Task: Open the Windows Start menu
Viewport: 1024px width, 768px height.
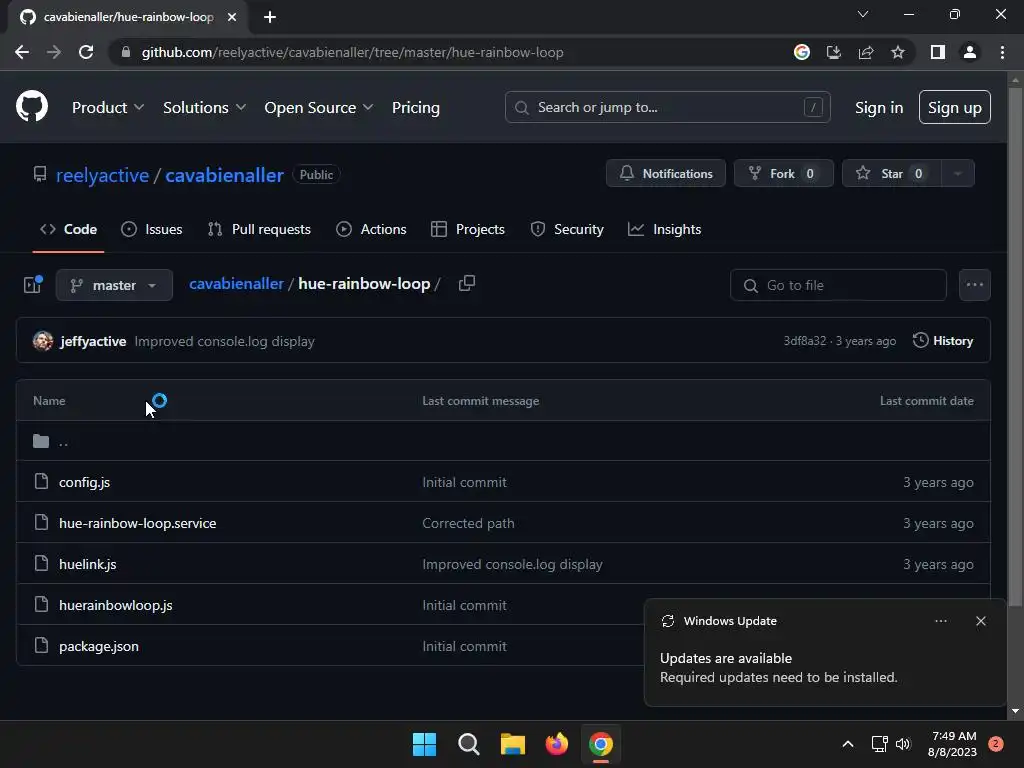Action: [x=424, y=744]
